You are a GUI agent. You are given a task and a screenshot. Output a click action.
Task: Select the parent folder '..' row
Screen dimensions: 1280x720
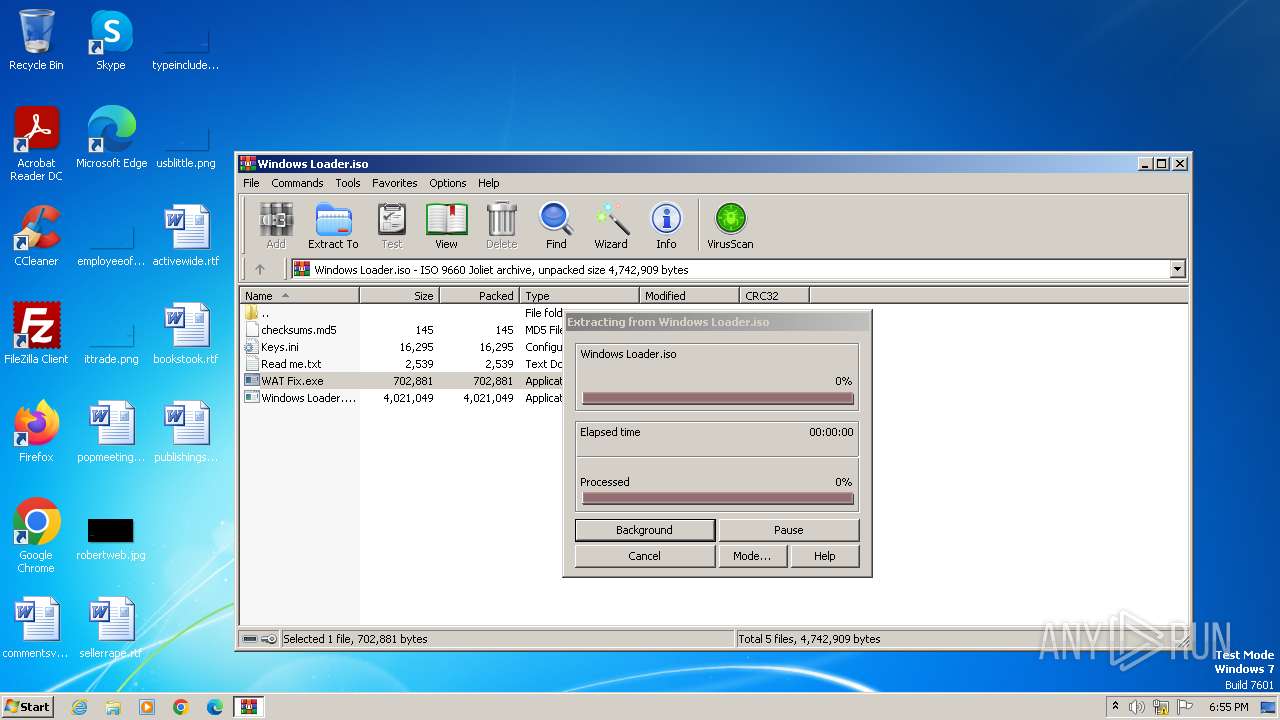pyautogui.click(x=402, y=313)
